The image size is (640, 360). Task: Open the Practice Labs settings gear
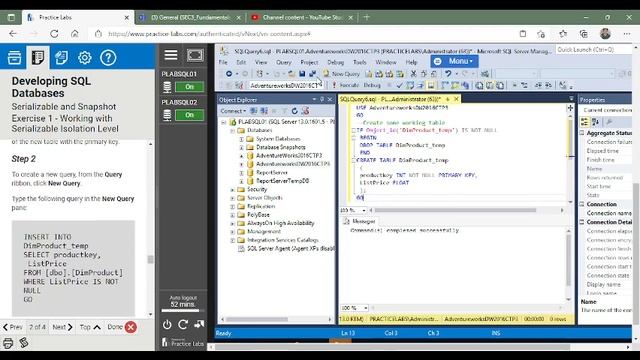coord(84,58)
